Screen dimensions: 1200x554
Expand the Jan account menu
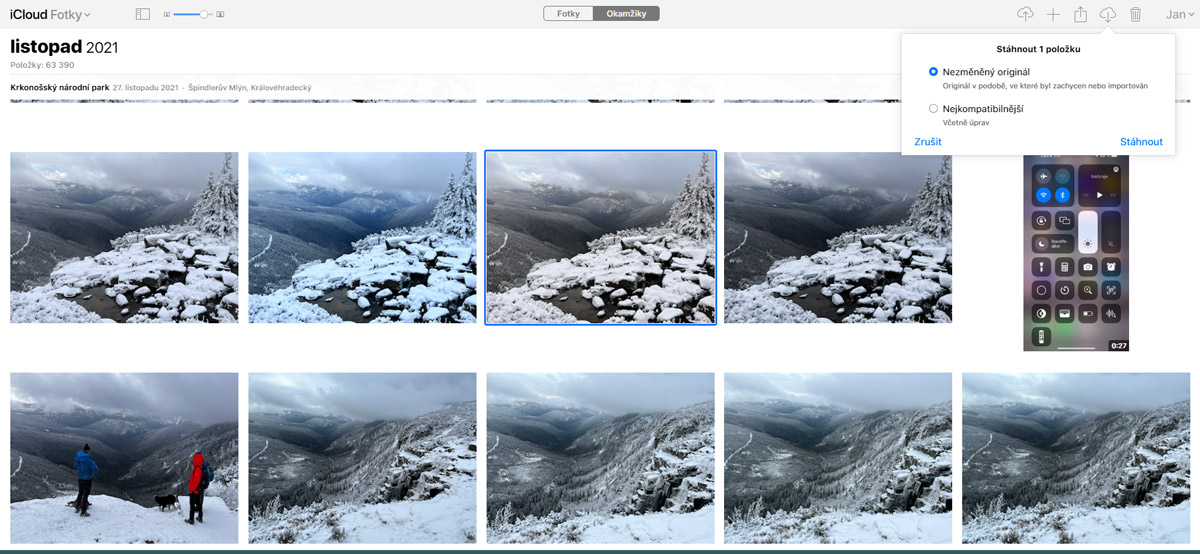[x=1178, y=15]
